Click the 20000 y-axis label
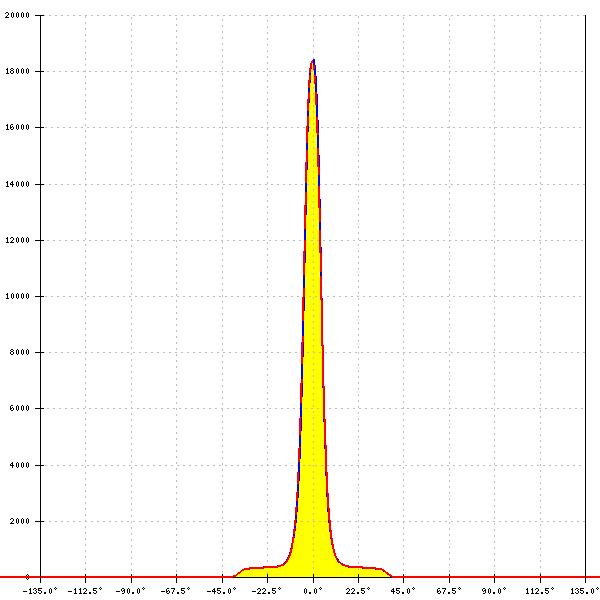 [x=16, y=16]
